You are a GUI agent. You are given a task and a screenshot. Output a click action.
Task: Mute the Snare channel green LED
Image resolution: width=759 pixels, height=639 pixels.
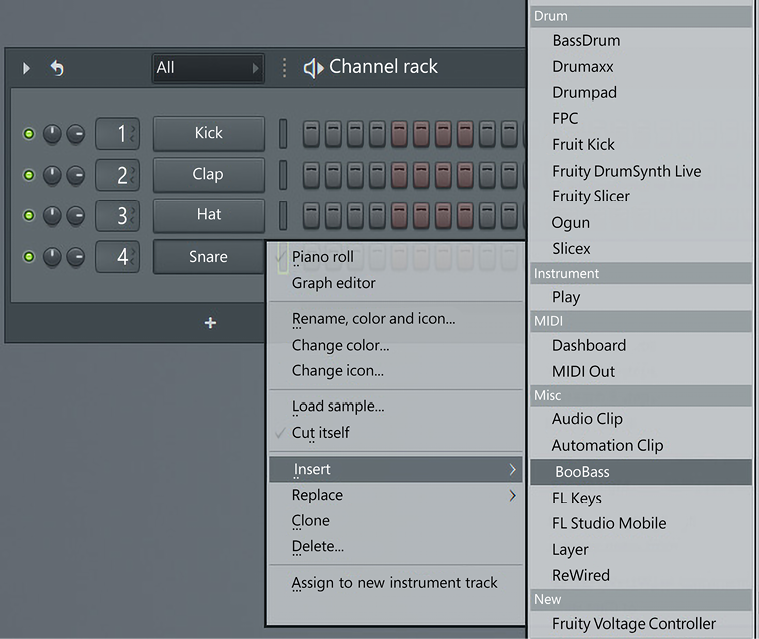tap(29, 257)
